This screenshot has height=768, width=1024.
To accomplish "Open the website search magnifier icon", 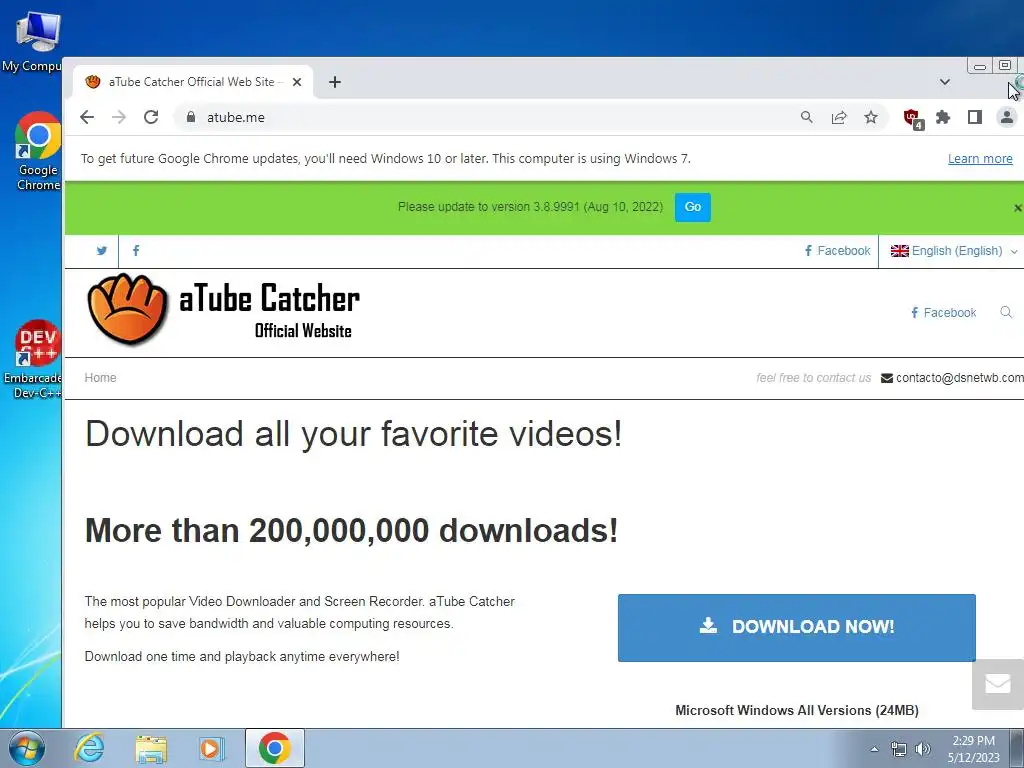I will point(1006,312).
